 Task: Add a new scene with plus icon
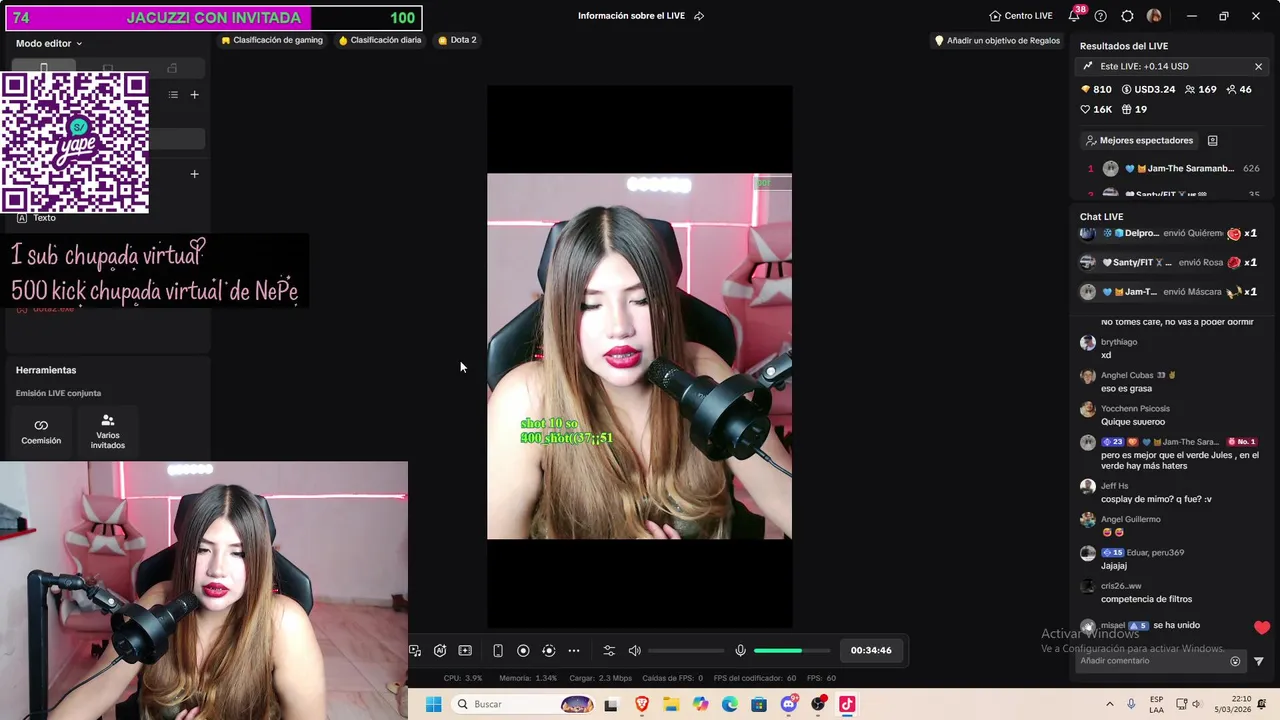[195, 95]
